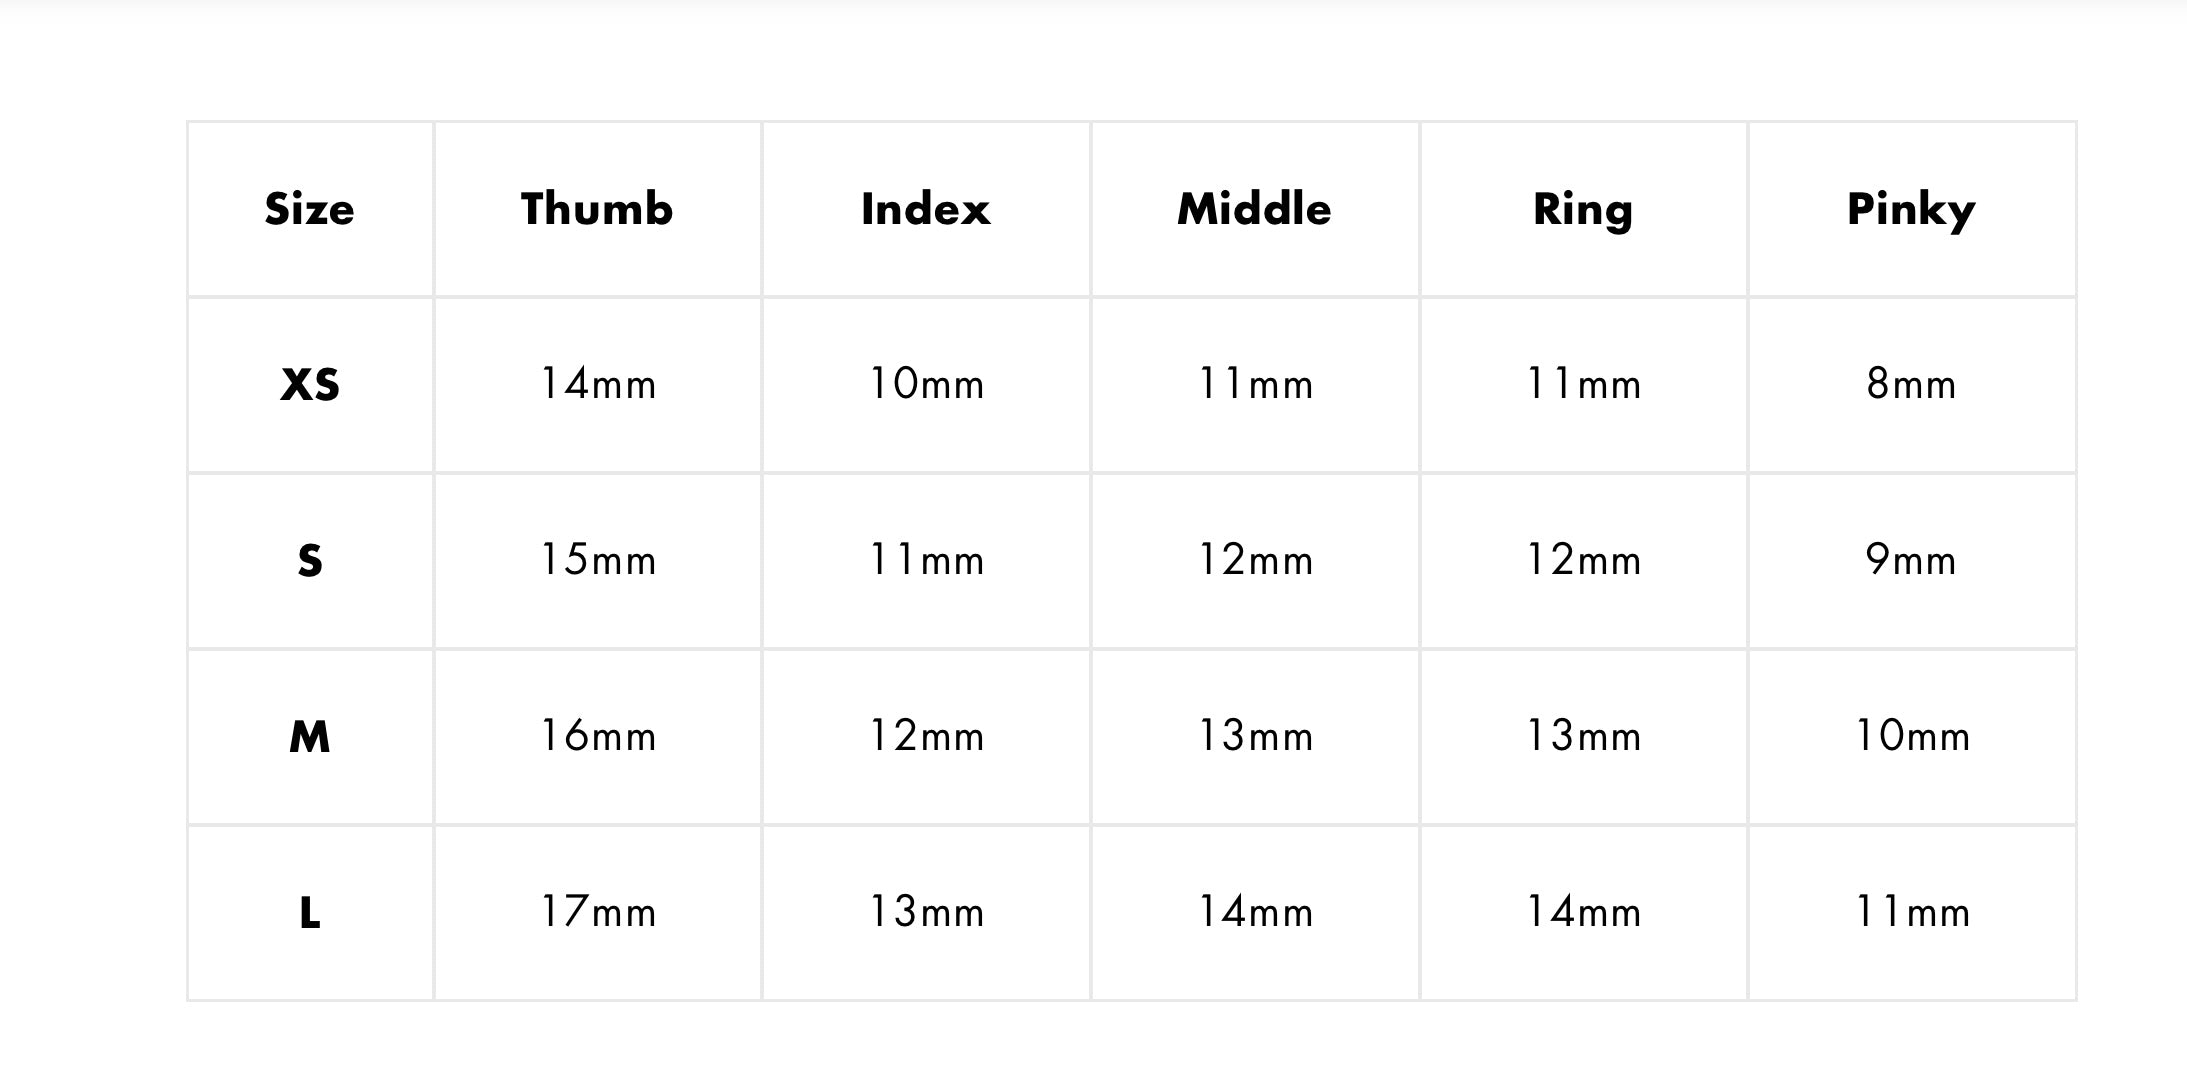
Task: Select the S size row label
Action: point(309,561)
